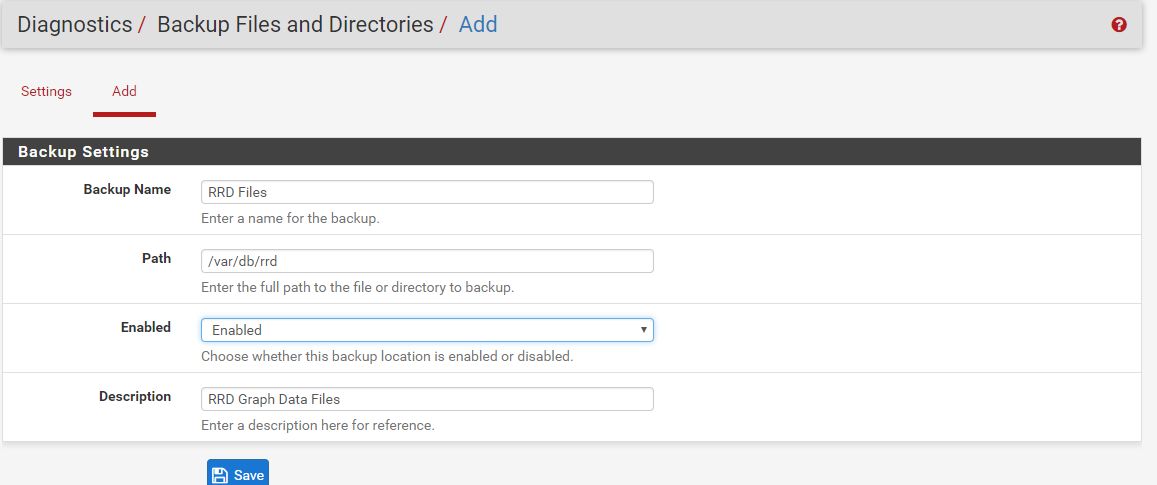Click into the Path input field
This screenshot has height=485, width=1157.
pos(426,261)
